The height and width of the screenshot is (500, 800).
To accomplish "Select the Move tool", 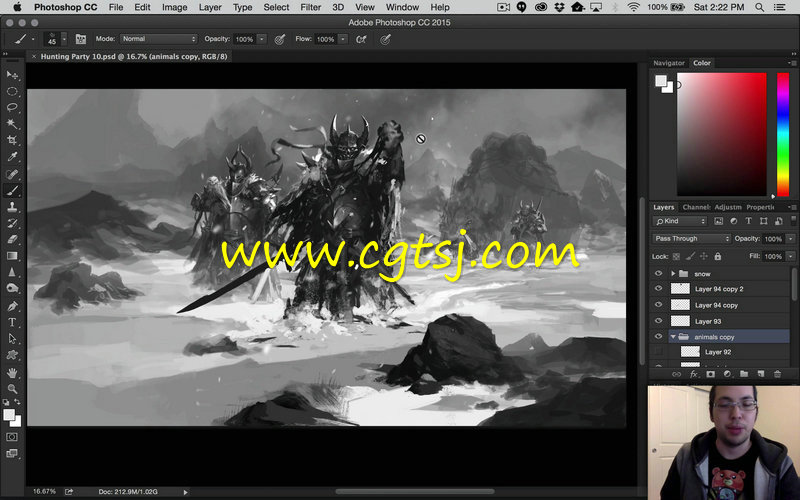I will click(x=12, y=75).
